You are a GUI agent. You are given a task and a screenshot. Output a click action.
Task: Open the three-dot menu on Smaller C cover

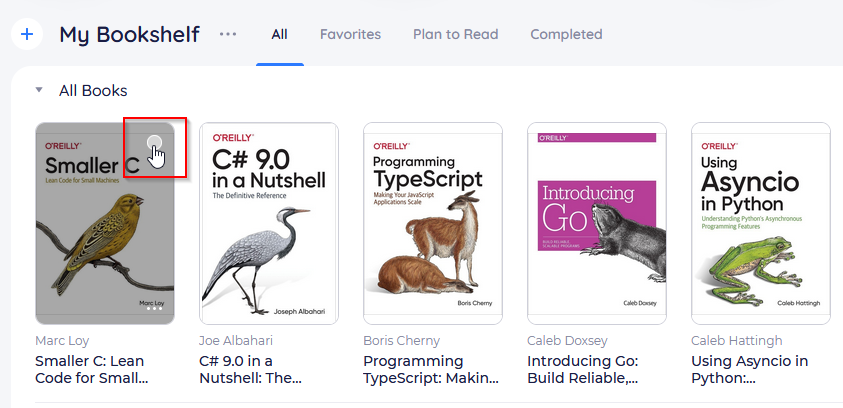pyautogui.click(x=154, y=309)
